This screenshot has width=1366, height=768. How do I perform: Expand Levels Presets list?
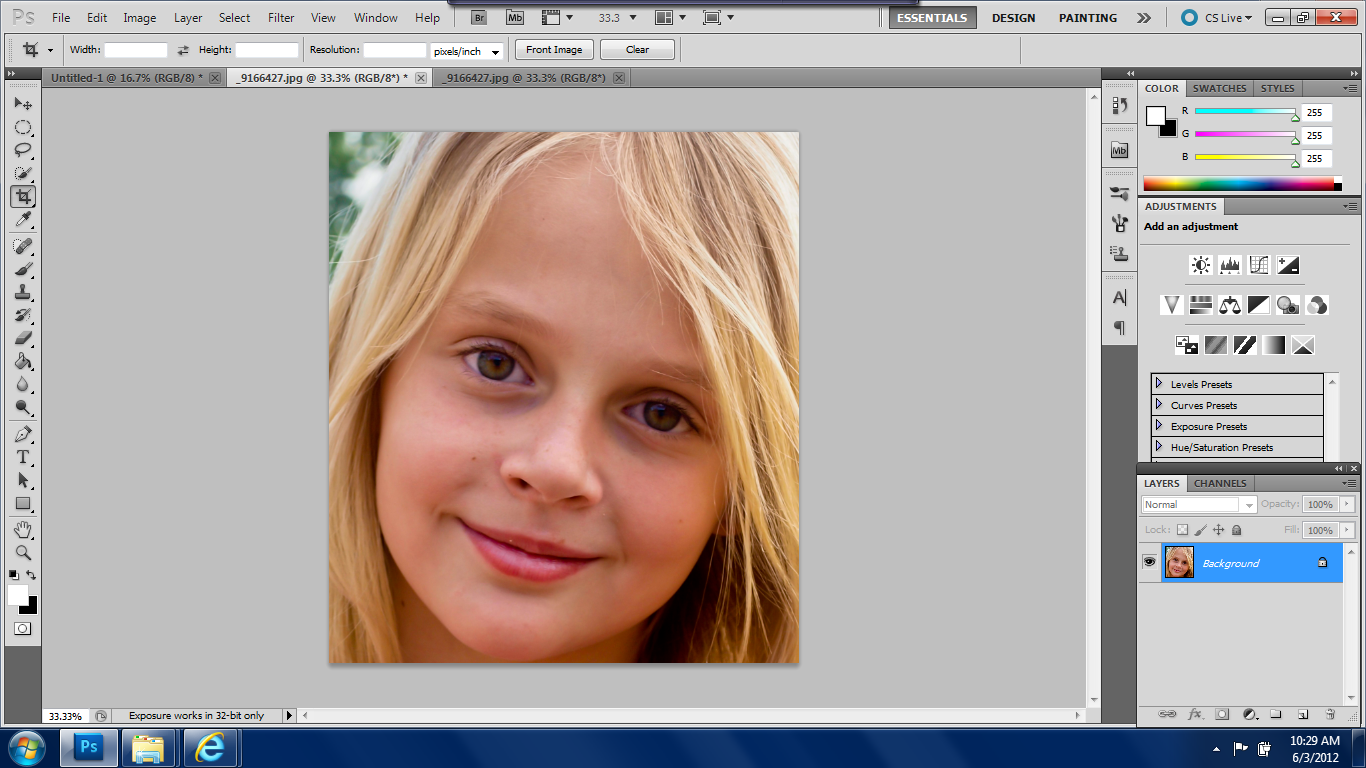pos(1159,384)
